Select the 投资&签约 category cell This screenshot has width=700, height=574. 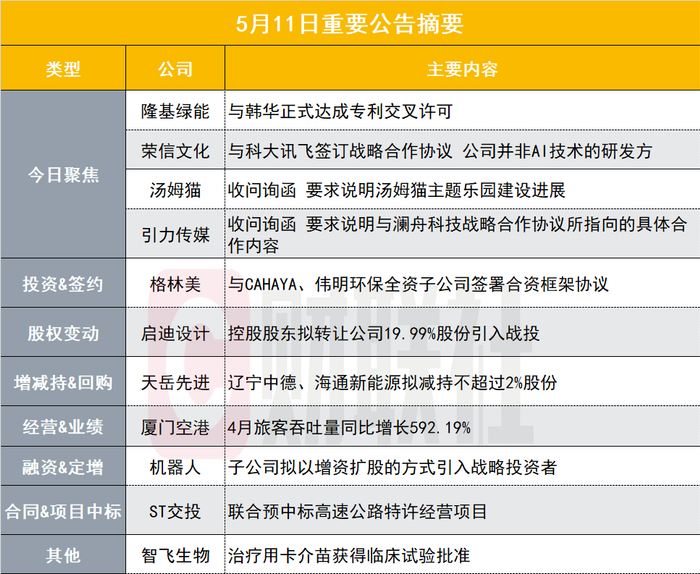[x=63, y=283]
